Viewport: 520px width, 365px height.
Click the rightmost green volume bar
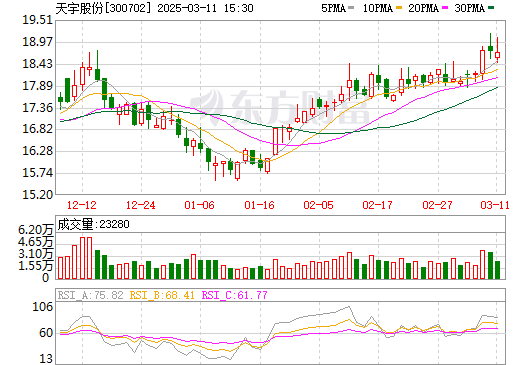point(497,270)
